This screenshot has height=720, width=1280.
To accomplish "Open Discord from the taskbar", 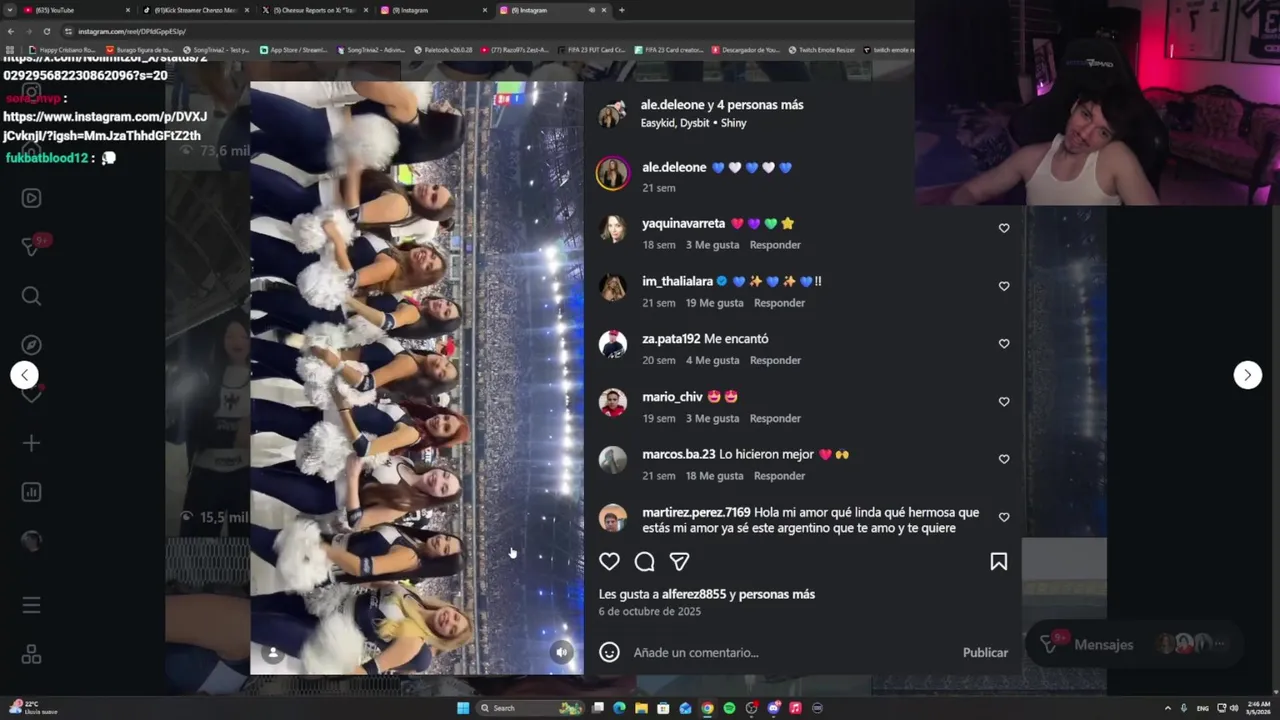I will pyautogui.click(x=773, y=708).
